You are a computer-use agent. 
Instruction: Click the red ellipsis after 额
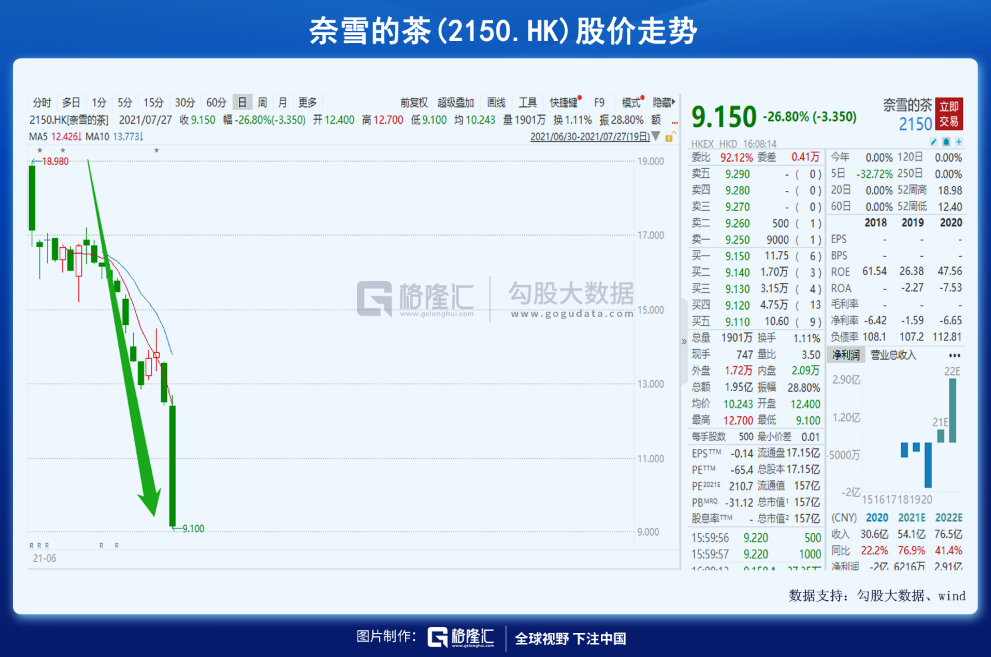(674, 121)
